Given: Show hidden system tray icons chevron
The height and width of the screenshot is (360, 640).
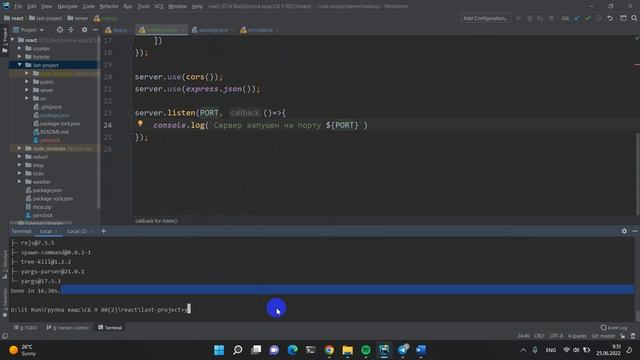Looking at the screenshot, I should click(523, 350).
